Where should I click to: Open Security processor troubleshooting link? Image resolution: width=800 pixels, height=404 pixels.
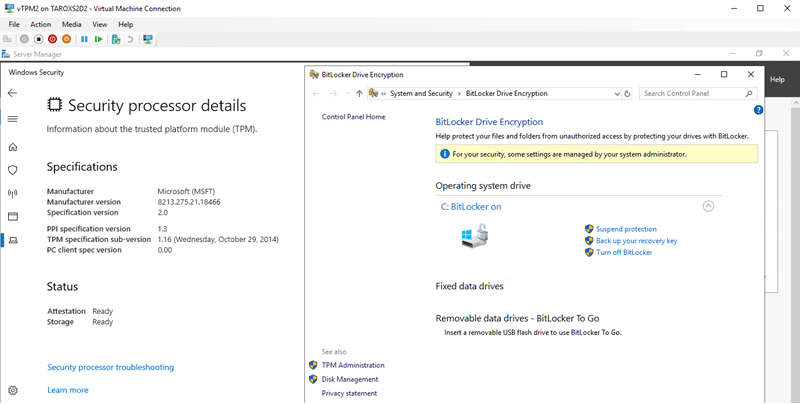[x=110, y=367]
